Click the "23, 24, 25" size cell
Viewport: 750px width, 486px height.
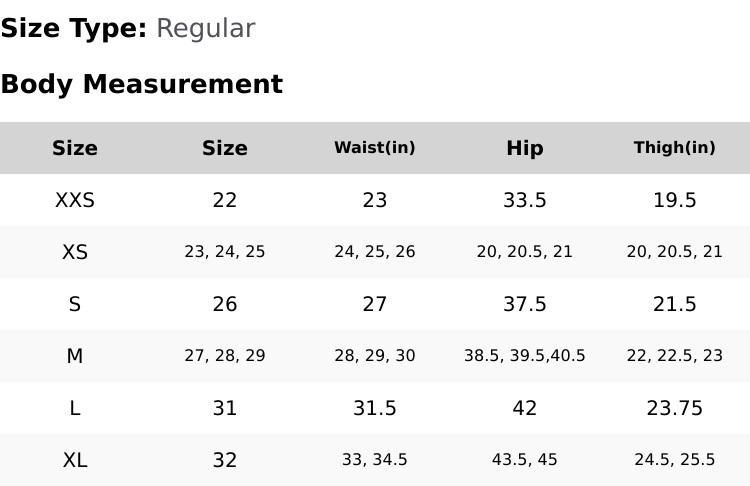click(x=225, y=252)
